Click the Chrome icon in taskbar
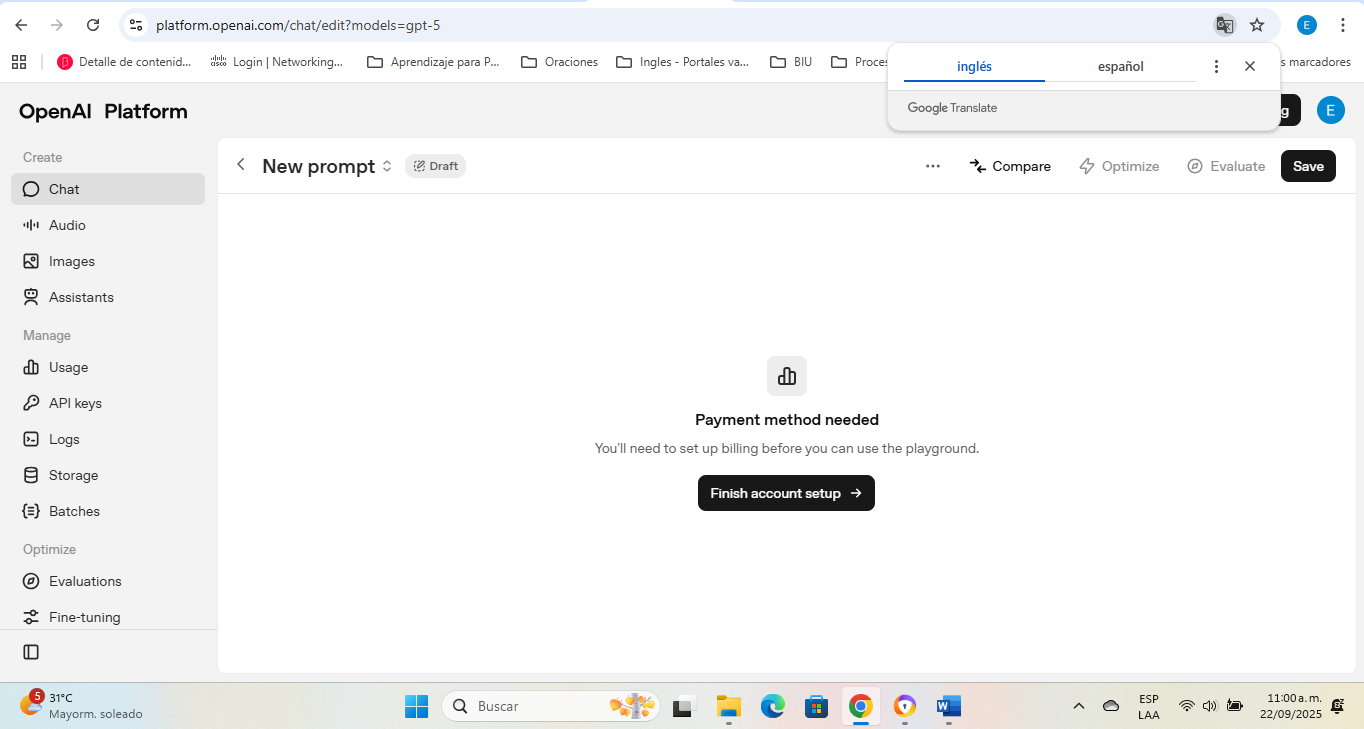This screenshot has width=1364, height=729. (x=860, y=706)
